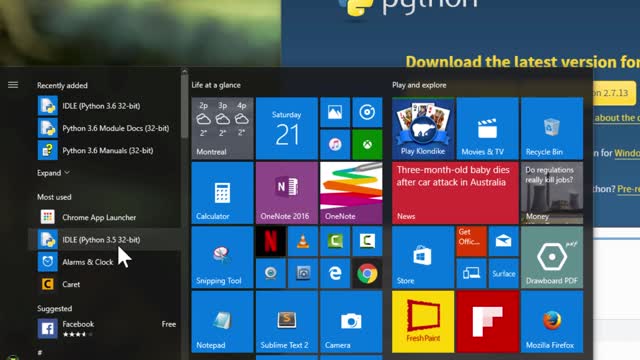Screen dimensions: 640x360
Task: Open Chrome App Launcher
Action: (x=104, y=217)
